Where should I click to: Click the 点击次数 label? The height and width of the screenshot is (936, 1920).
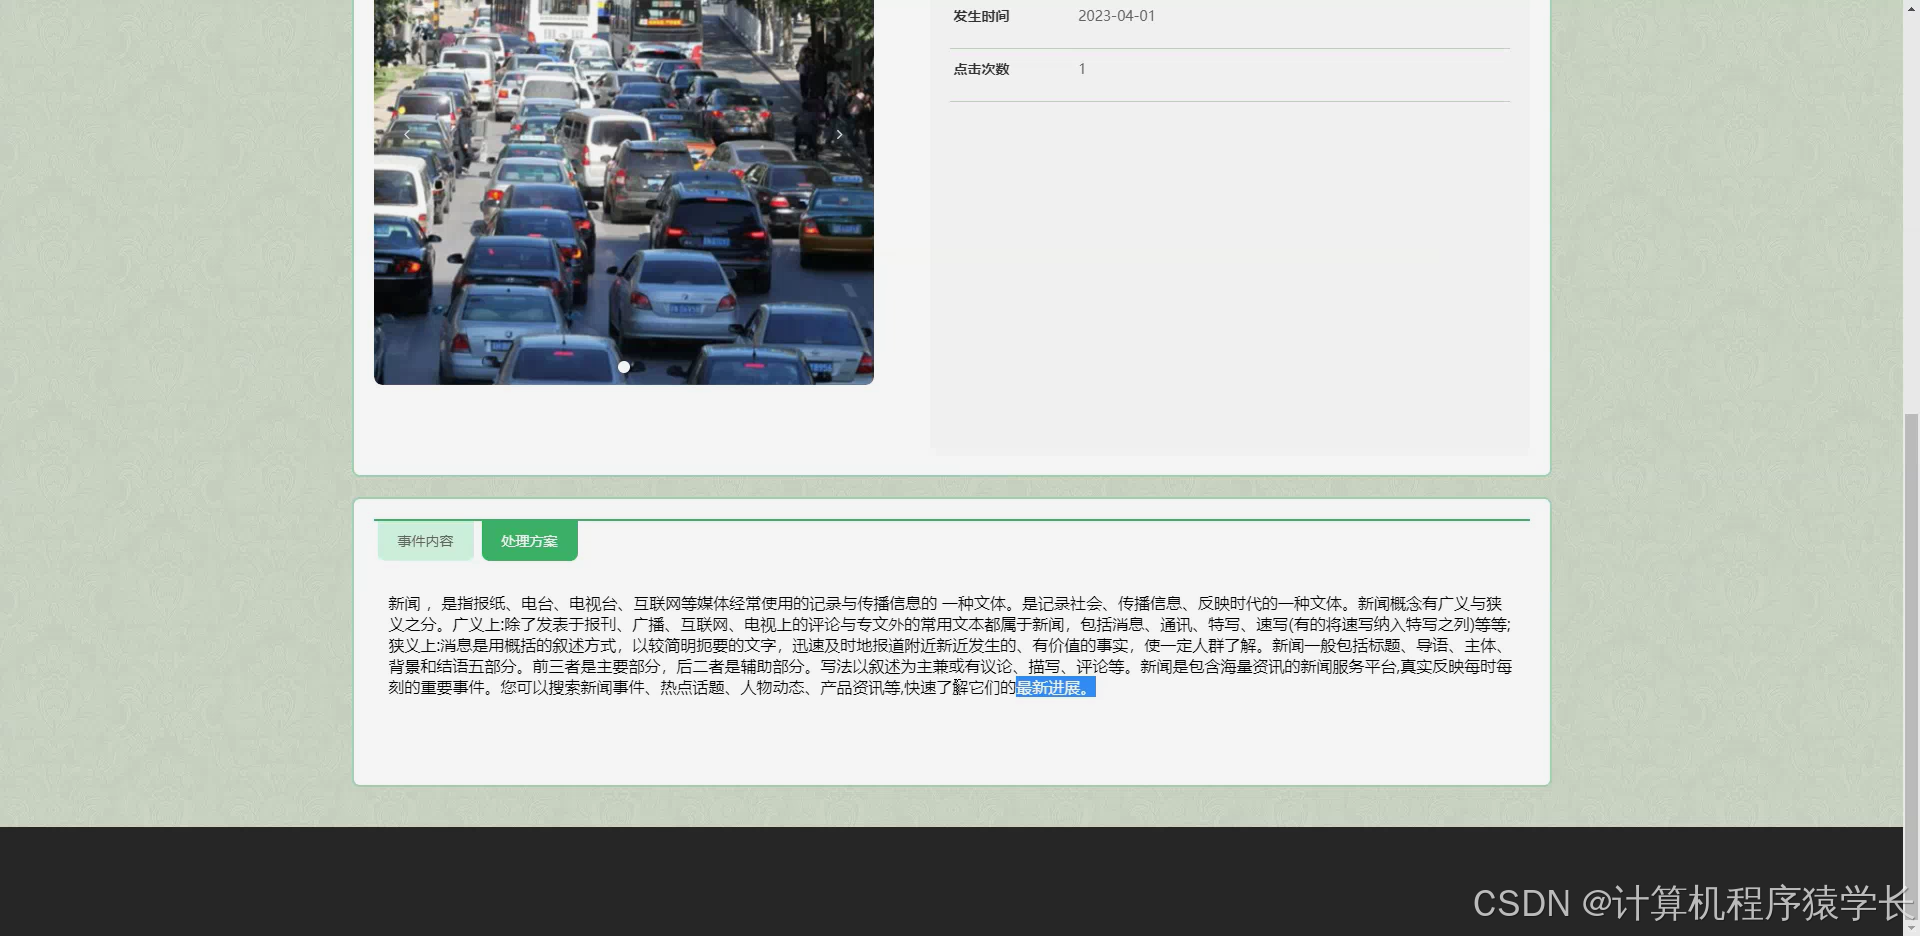(981, 69)
